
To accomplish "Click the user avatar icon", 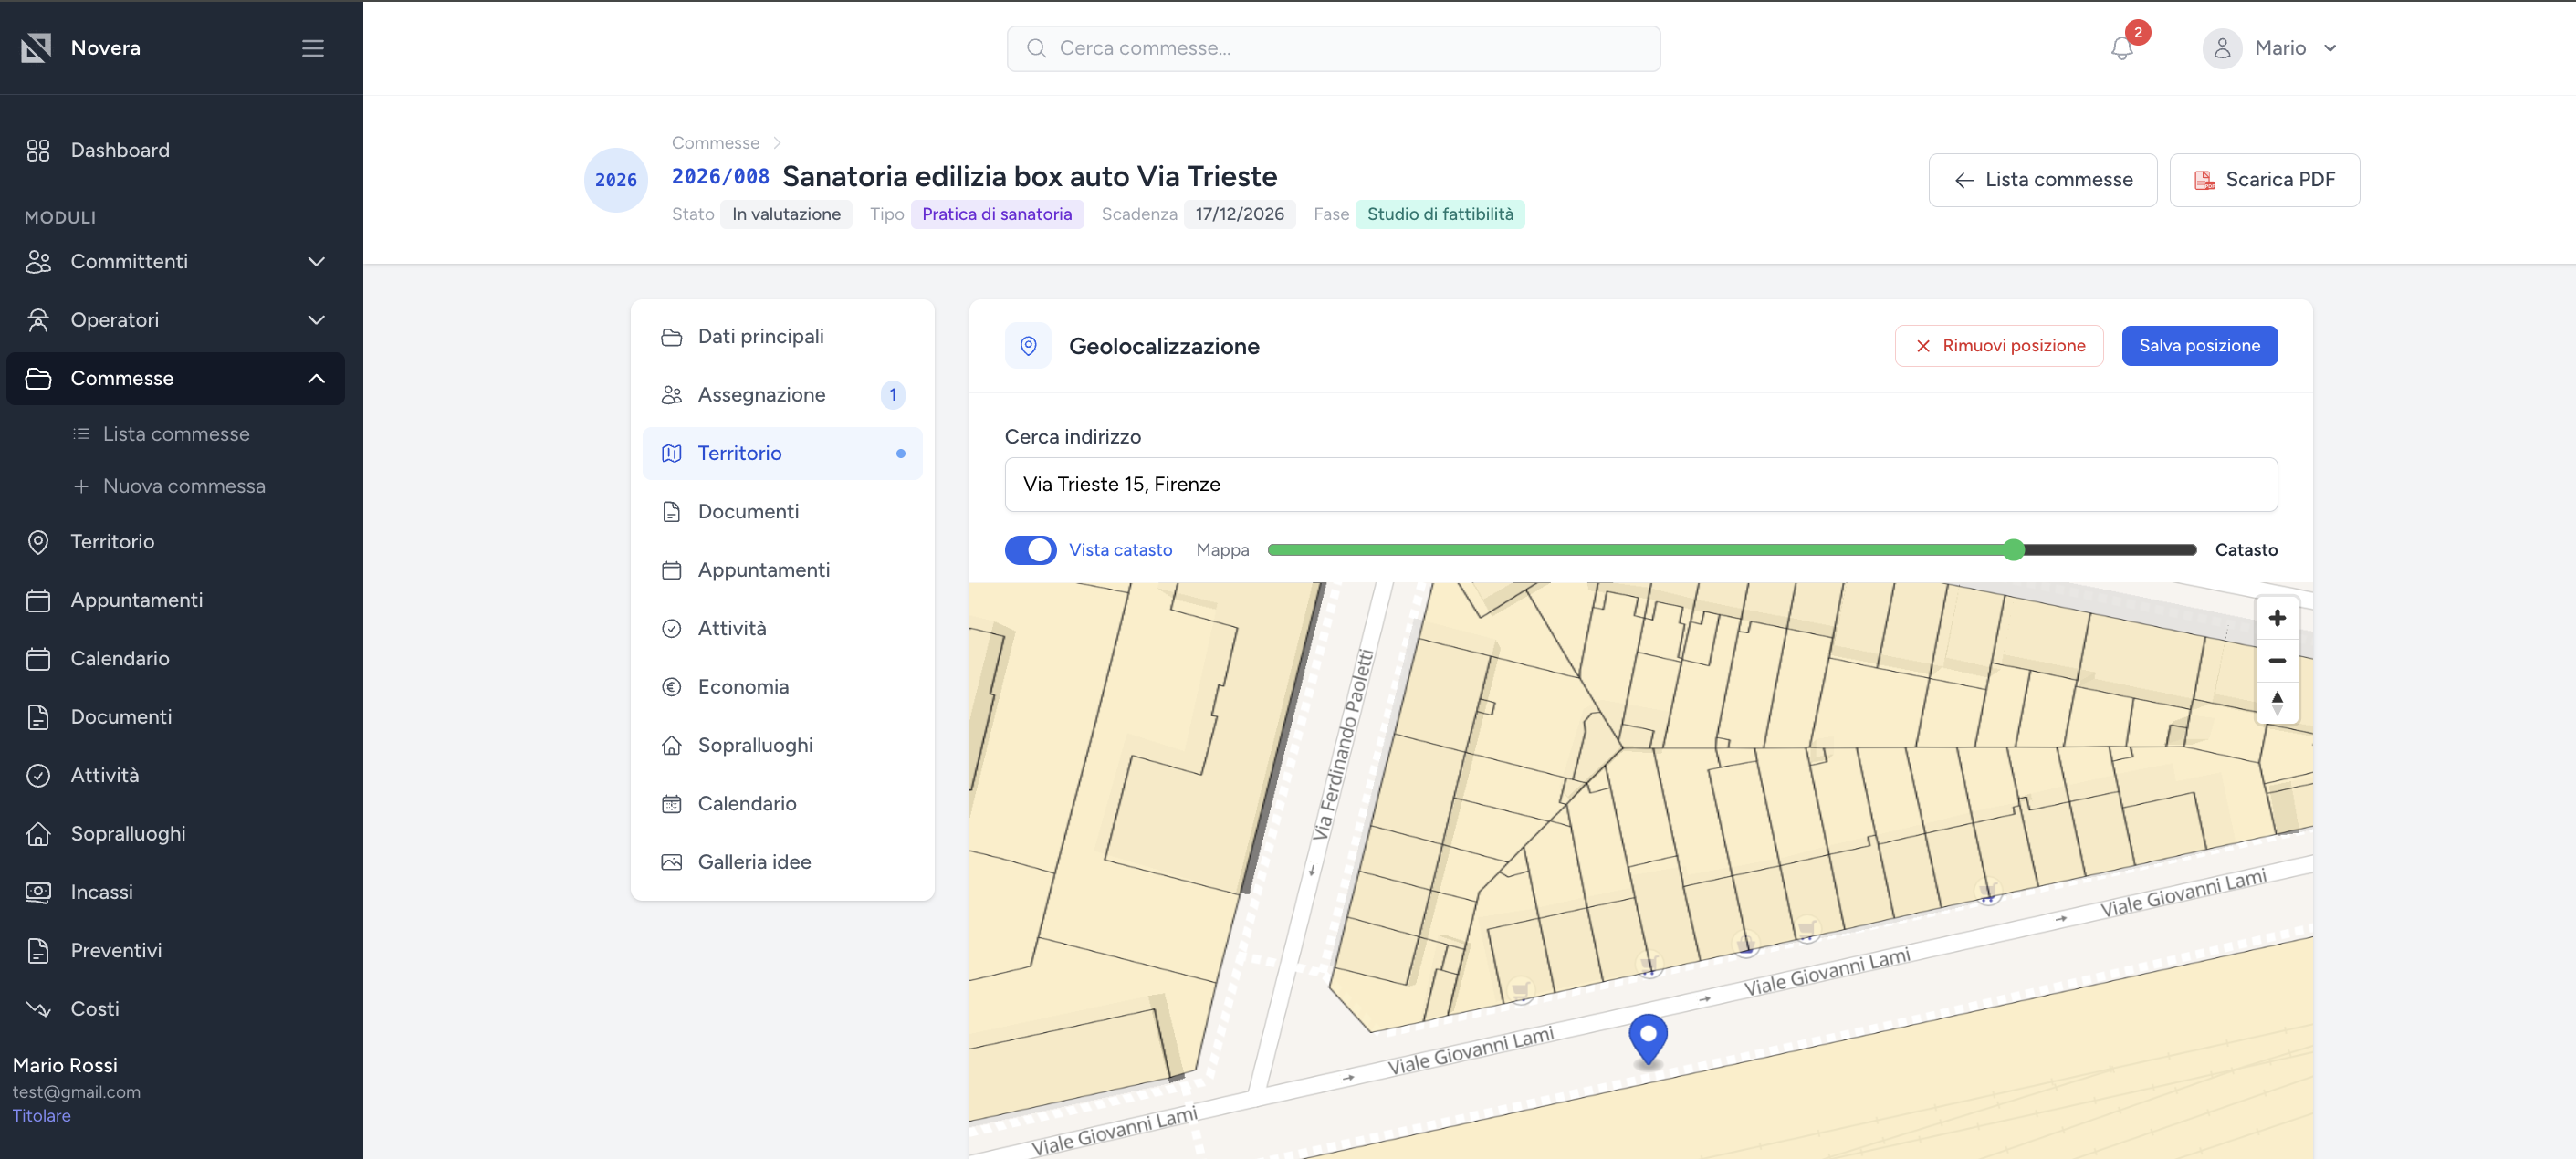I will 2222,48.
